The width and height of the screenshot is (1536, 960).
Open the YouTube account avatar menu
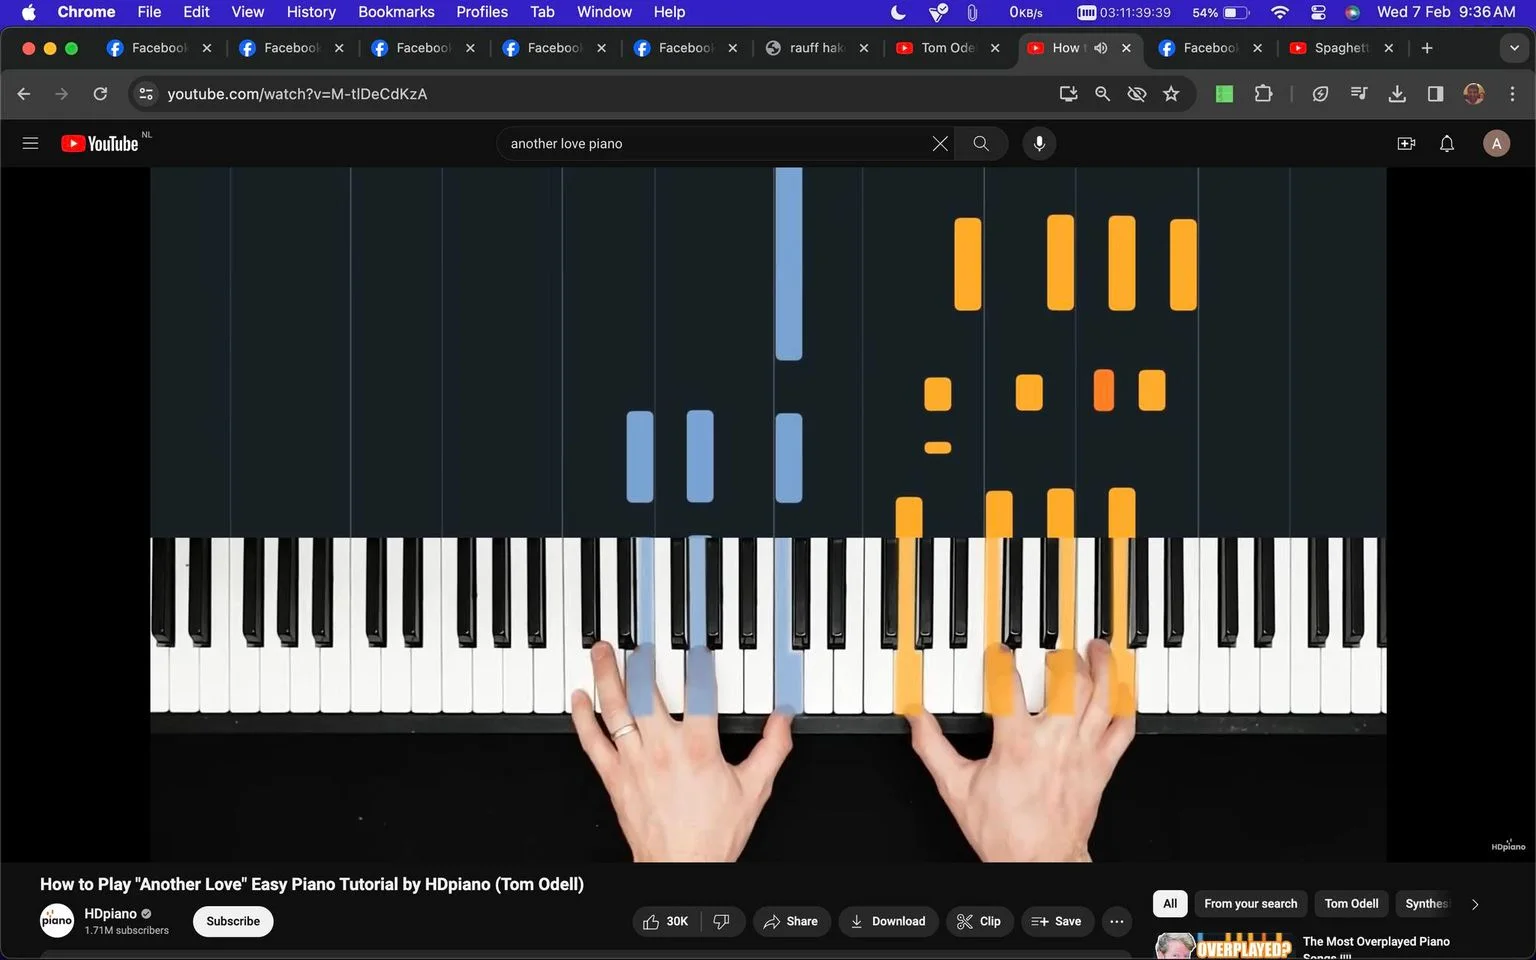coord(1496,143)
